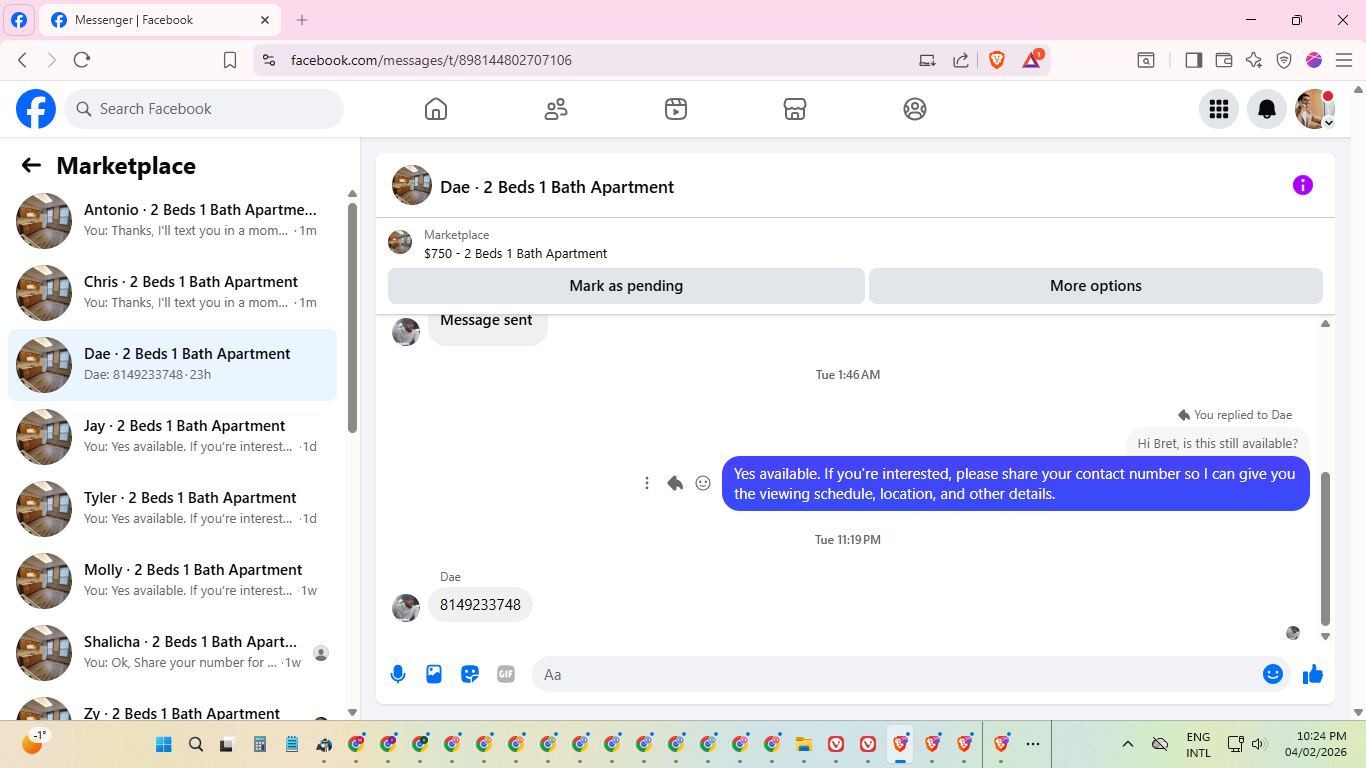Open clock showing 10:24 PM
This screenshot has height=768, width=1366.
1316,744
